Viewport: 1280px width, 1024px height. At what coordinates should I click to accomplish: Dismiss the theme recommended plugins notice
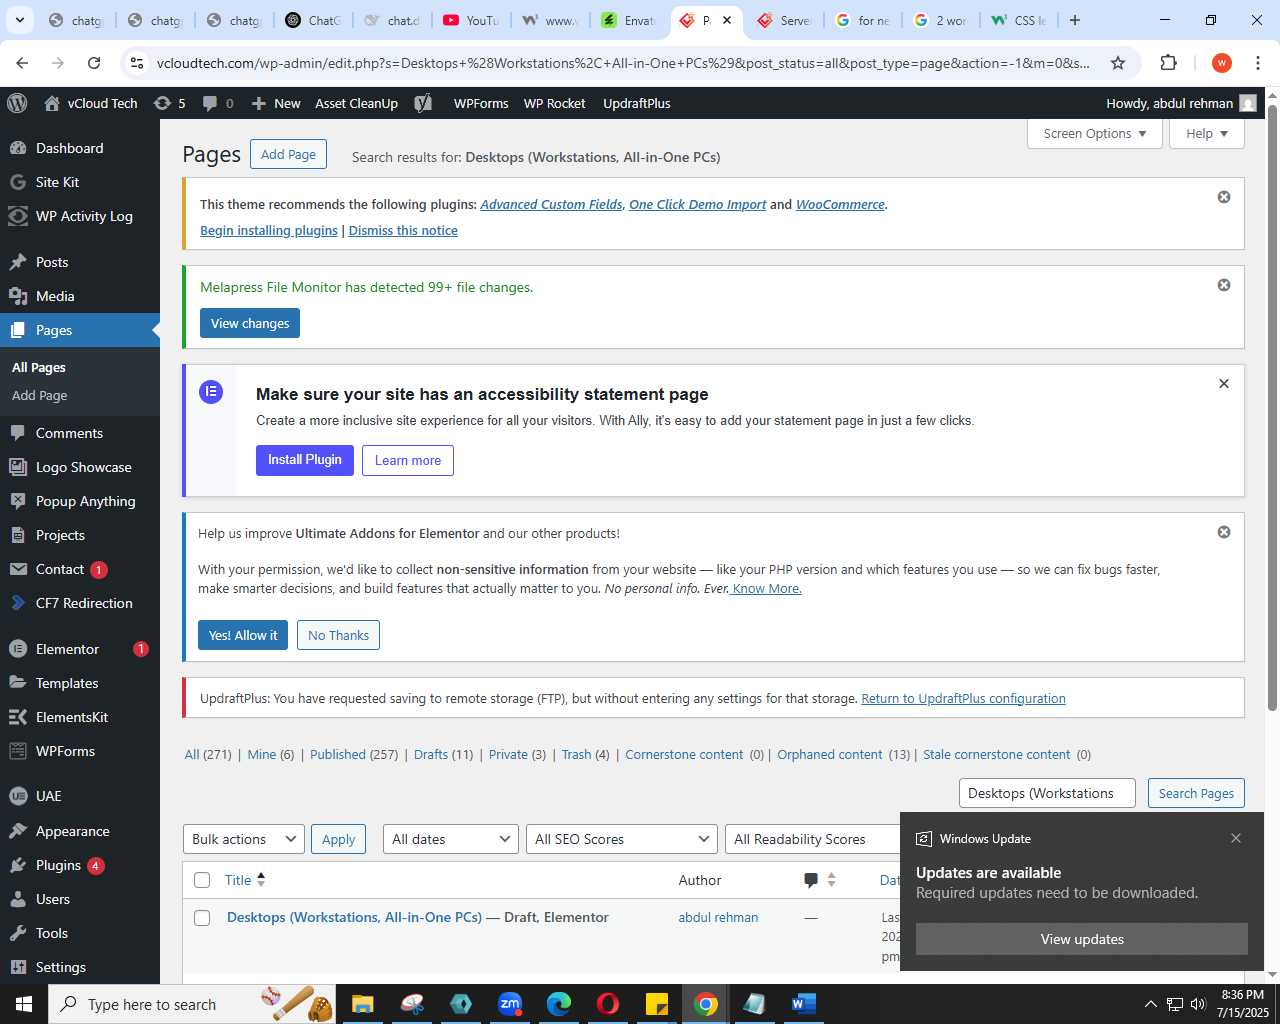pos(1224,197)
